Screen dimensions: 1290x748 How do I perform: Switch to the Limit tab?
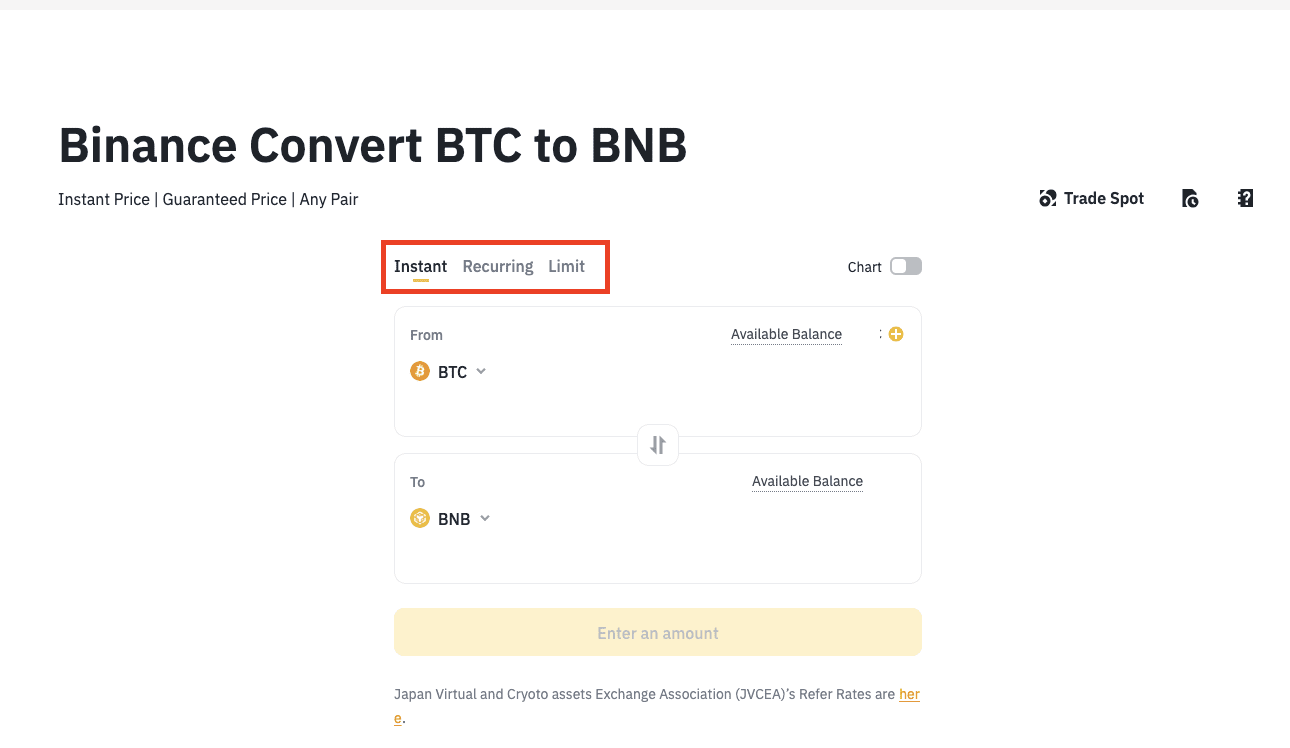[x=566, y=266]
